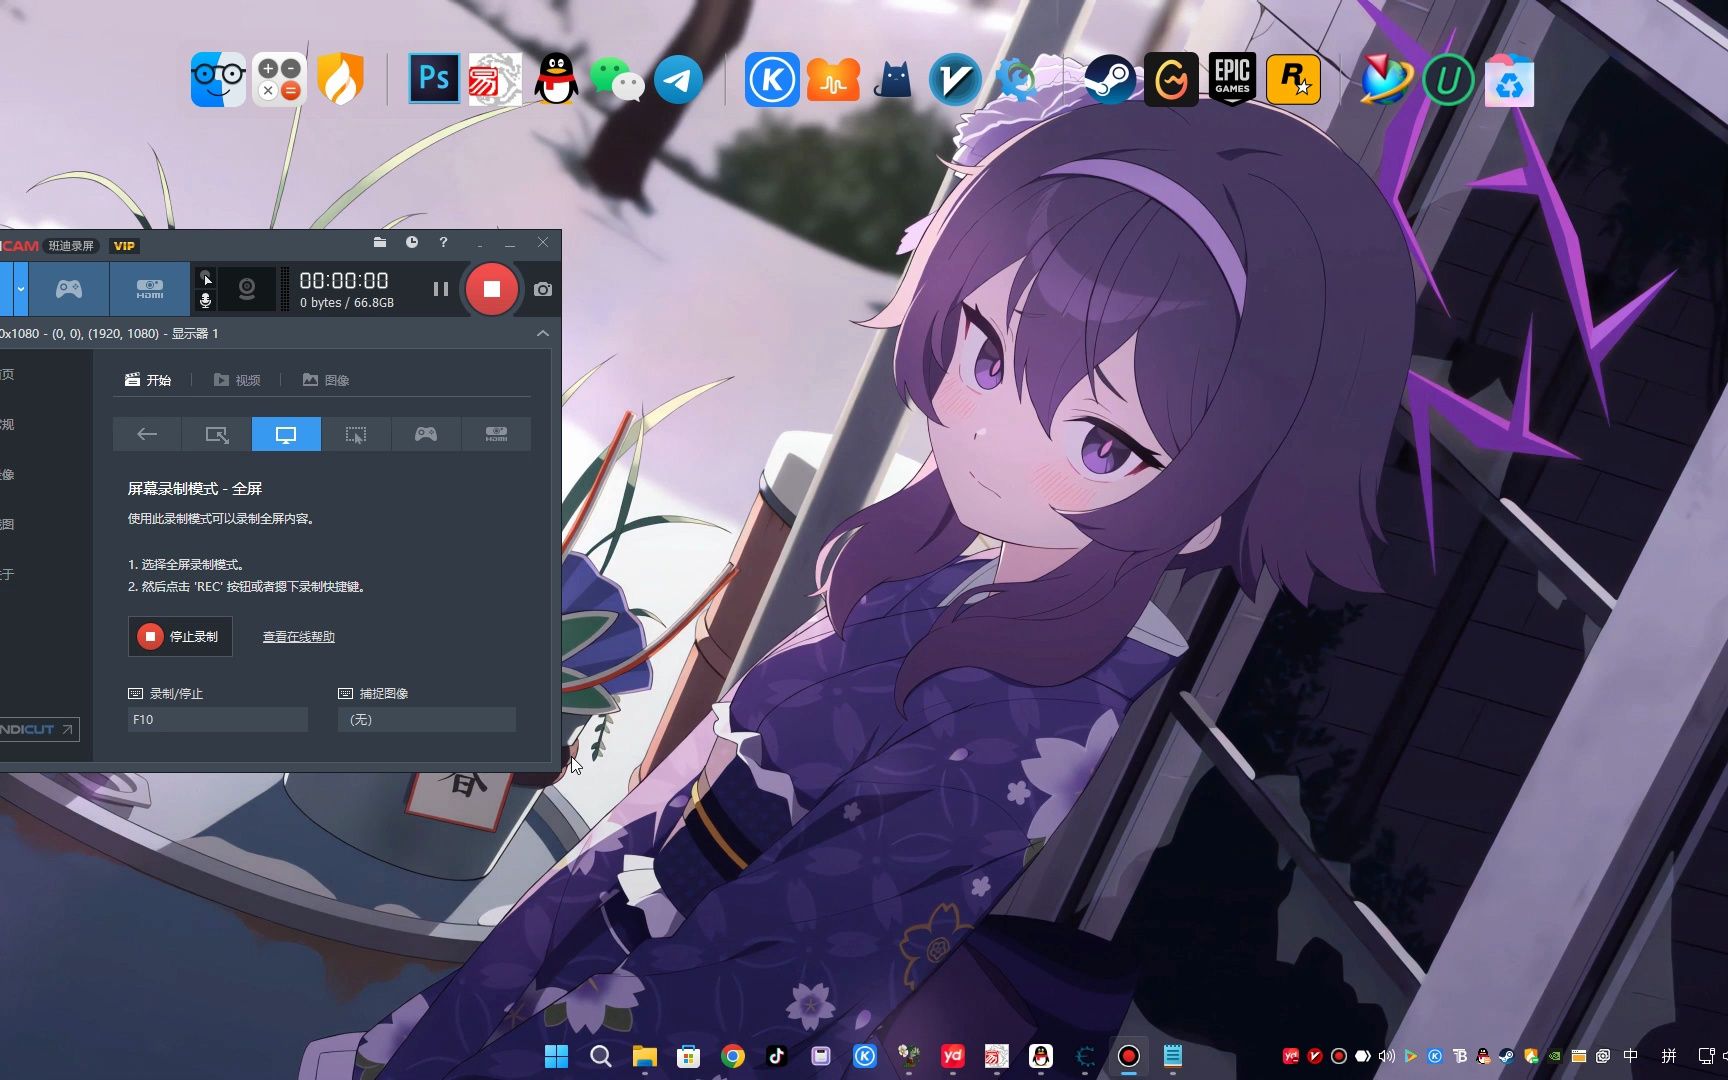Switch input method with 中 tray indicator
Viewport: 1728px width, 1080px height.
[x=1631, y=1056]
